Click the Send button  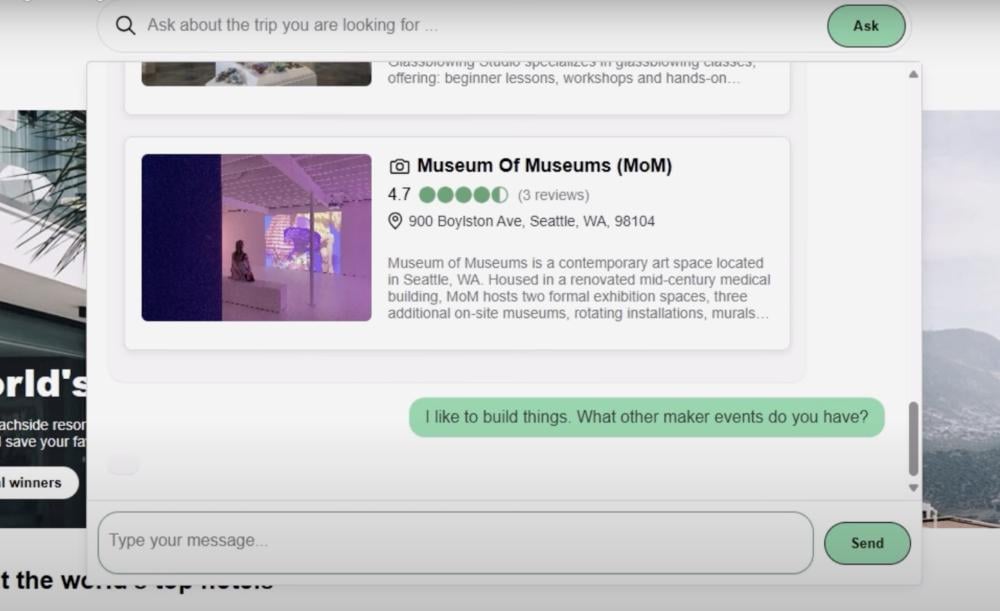(867, 543)
